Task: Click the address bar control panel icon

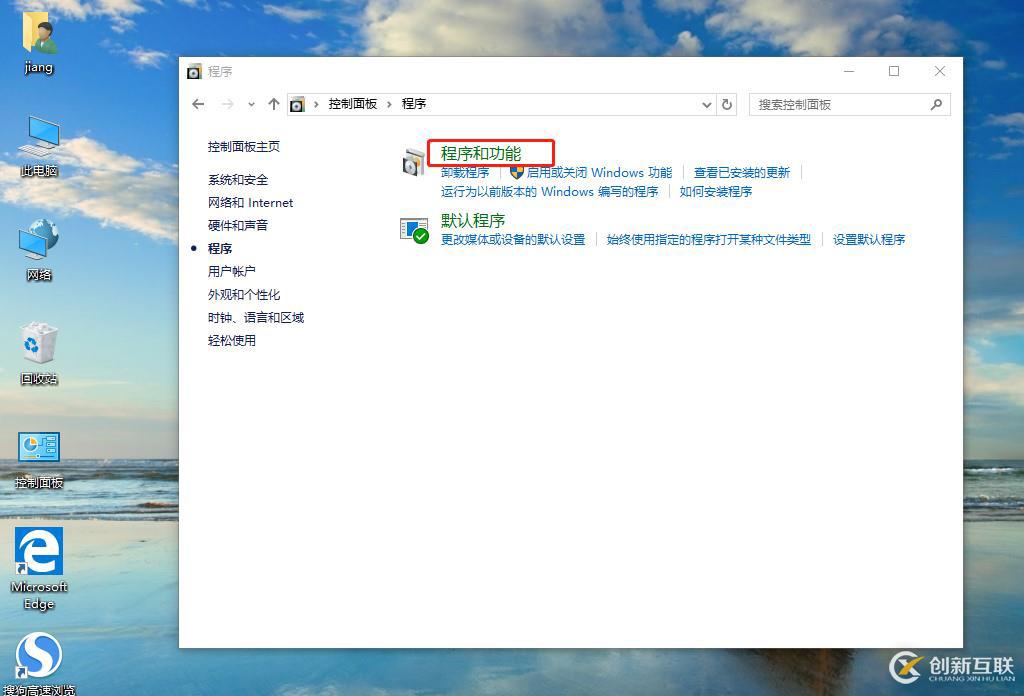Action: point(297,104)
